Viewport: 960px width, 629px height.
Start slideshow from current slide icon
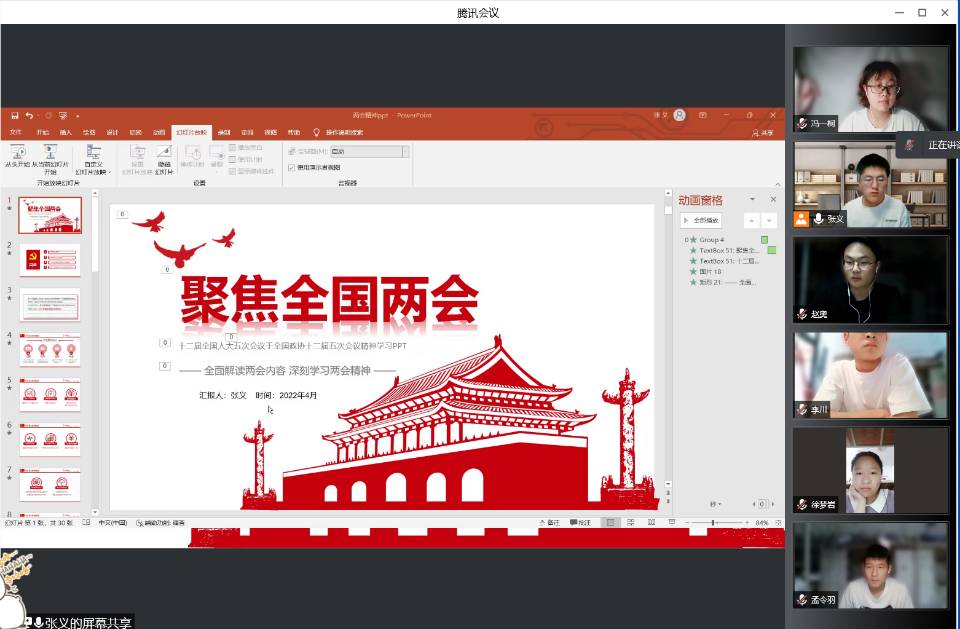click(x=50, y=152)
